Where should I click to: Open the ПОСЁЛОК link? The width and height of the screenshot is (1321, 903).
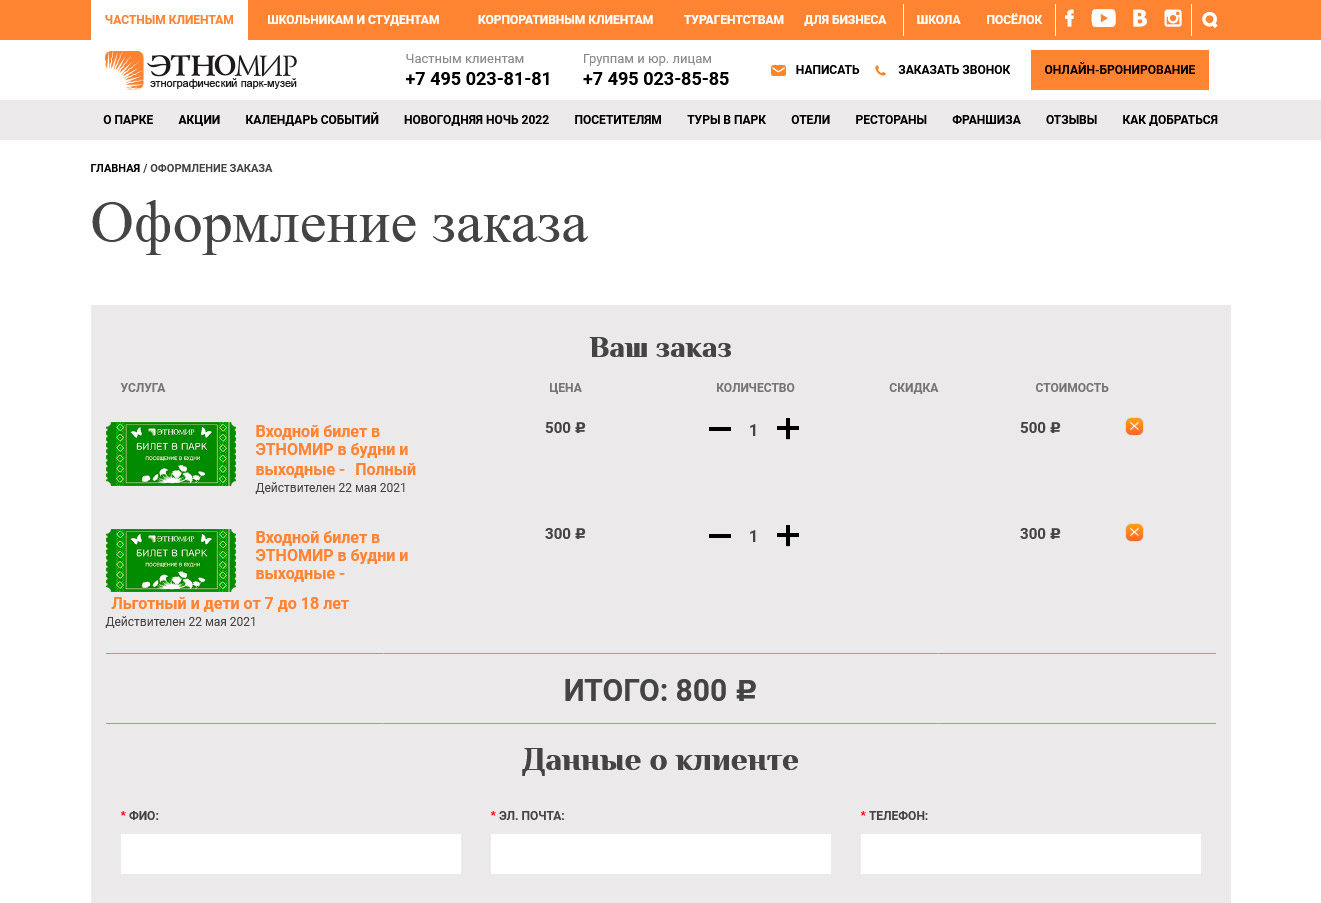(x=1014, y=20)
